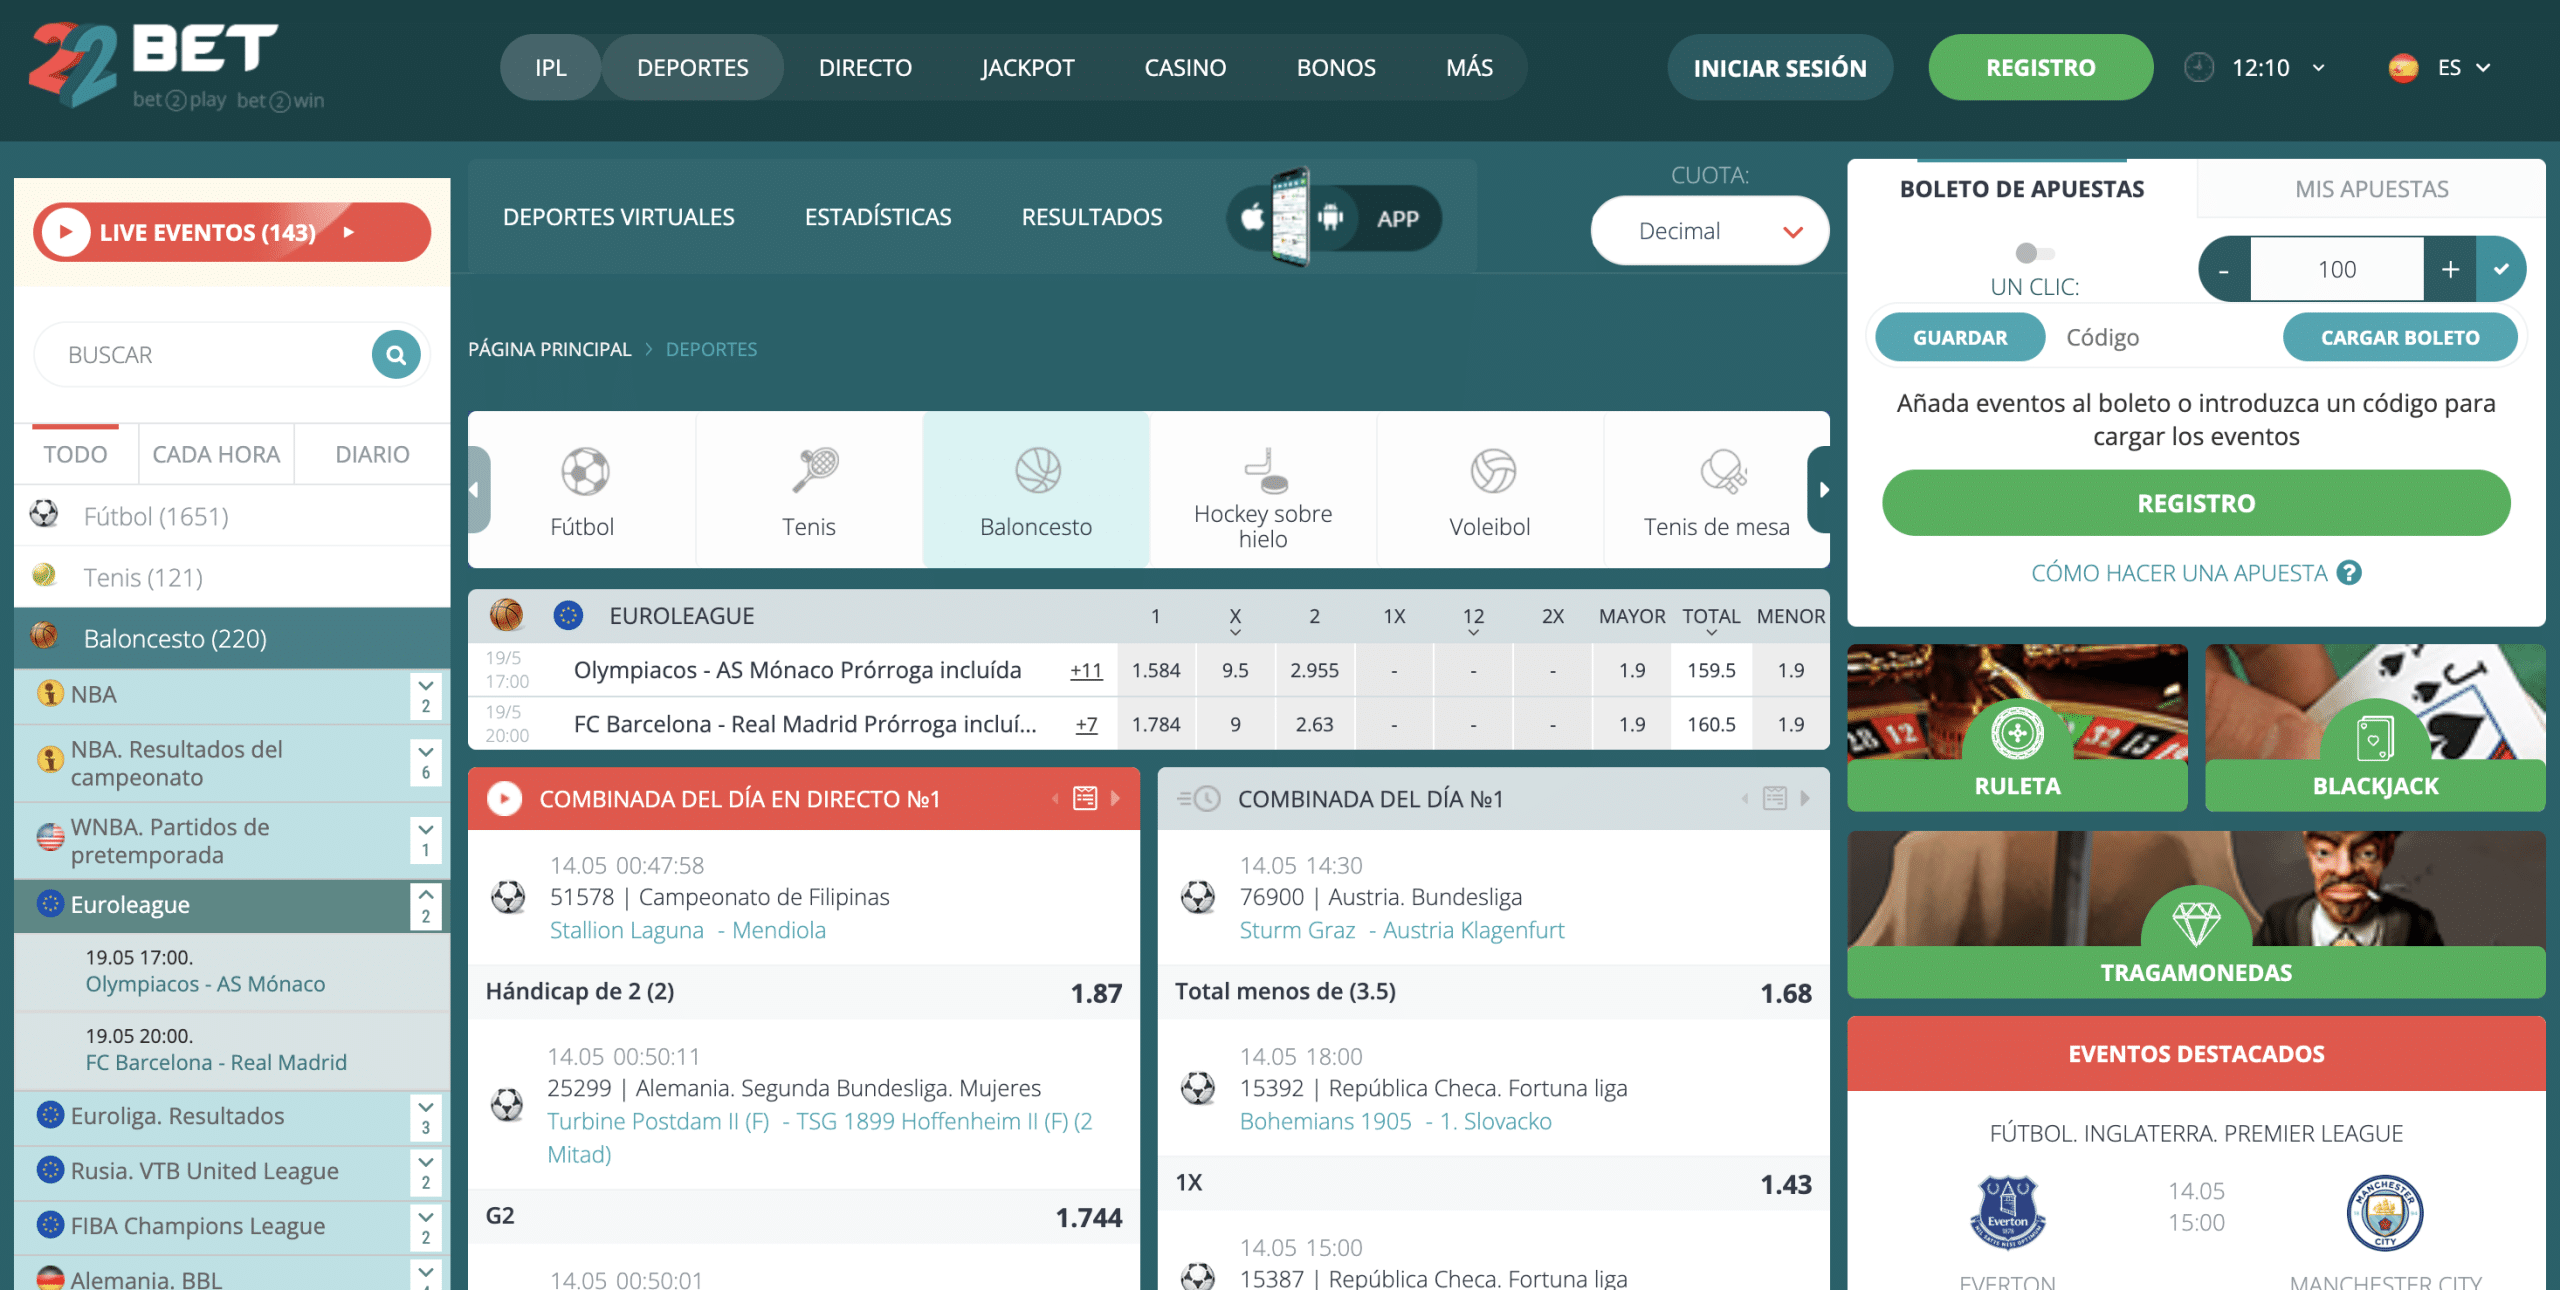Expand Rusia. VTB United League
Screen dimensions: 2560x1290
(x=426, y=1172)
